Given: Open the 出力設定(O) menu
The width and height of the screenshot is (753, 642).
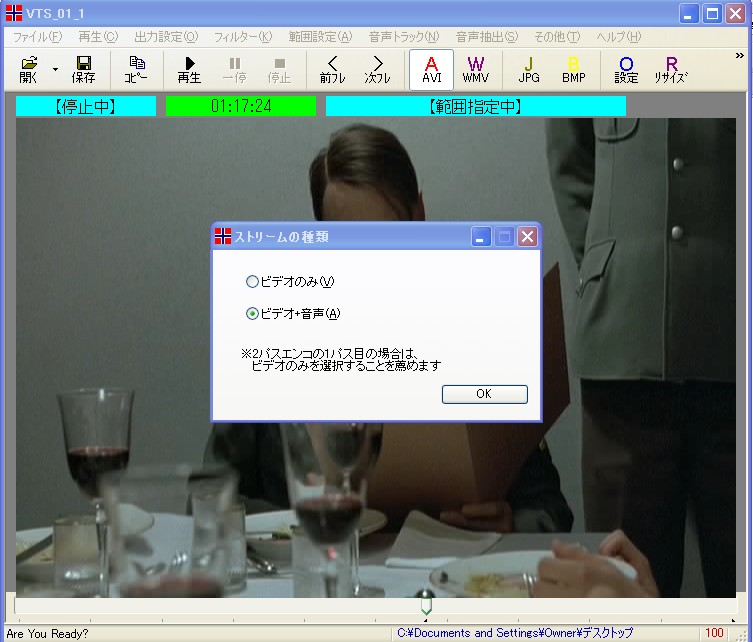Looking at the screenshot, I should 166,37.
